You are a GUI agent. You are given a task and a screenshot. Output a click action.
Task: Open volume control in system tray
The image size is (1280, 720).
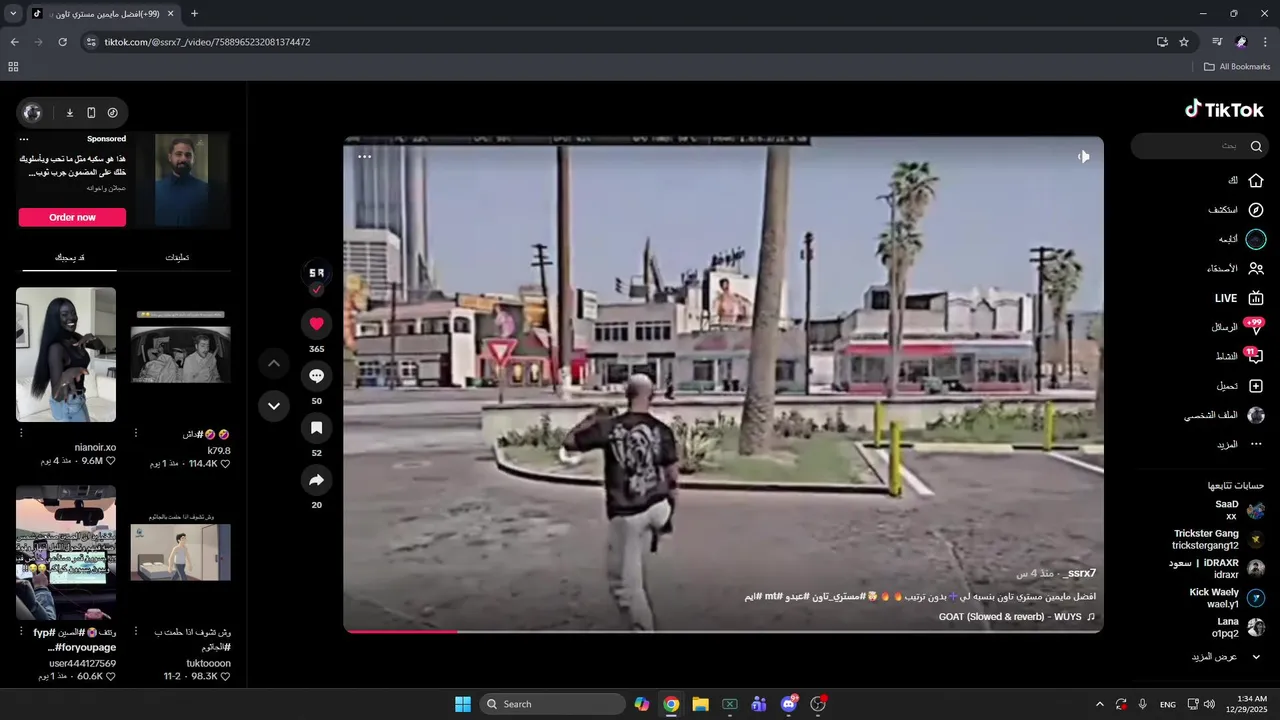point(1211,704)
